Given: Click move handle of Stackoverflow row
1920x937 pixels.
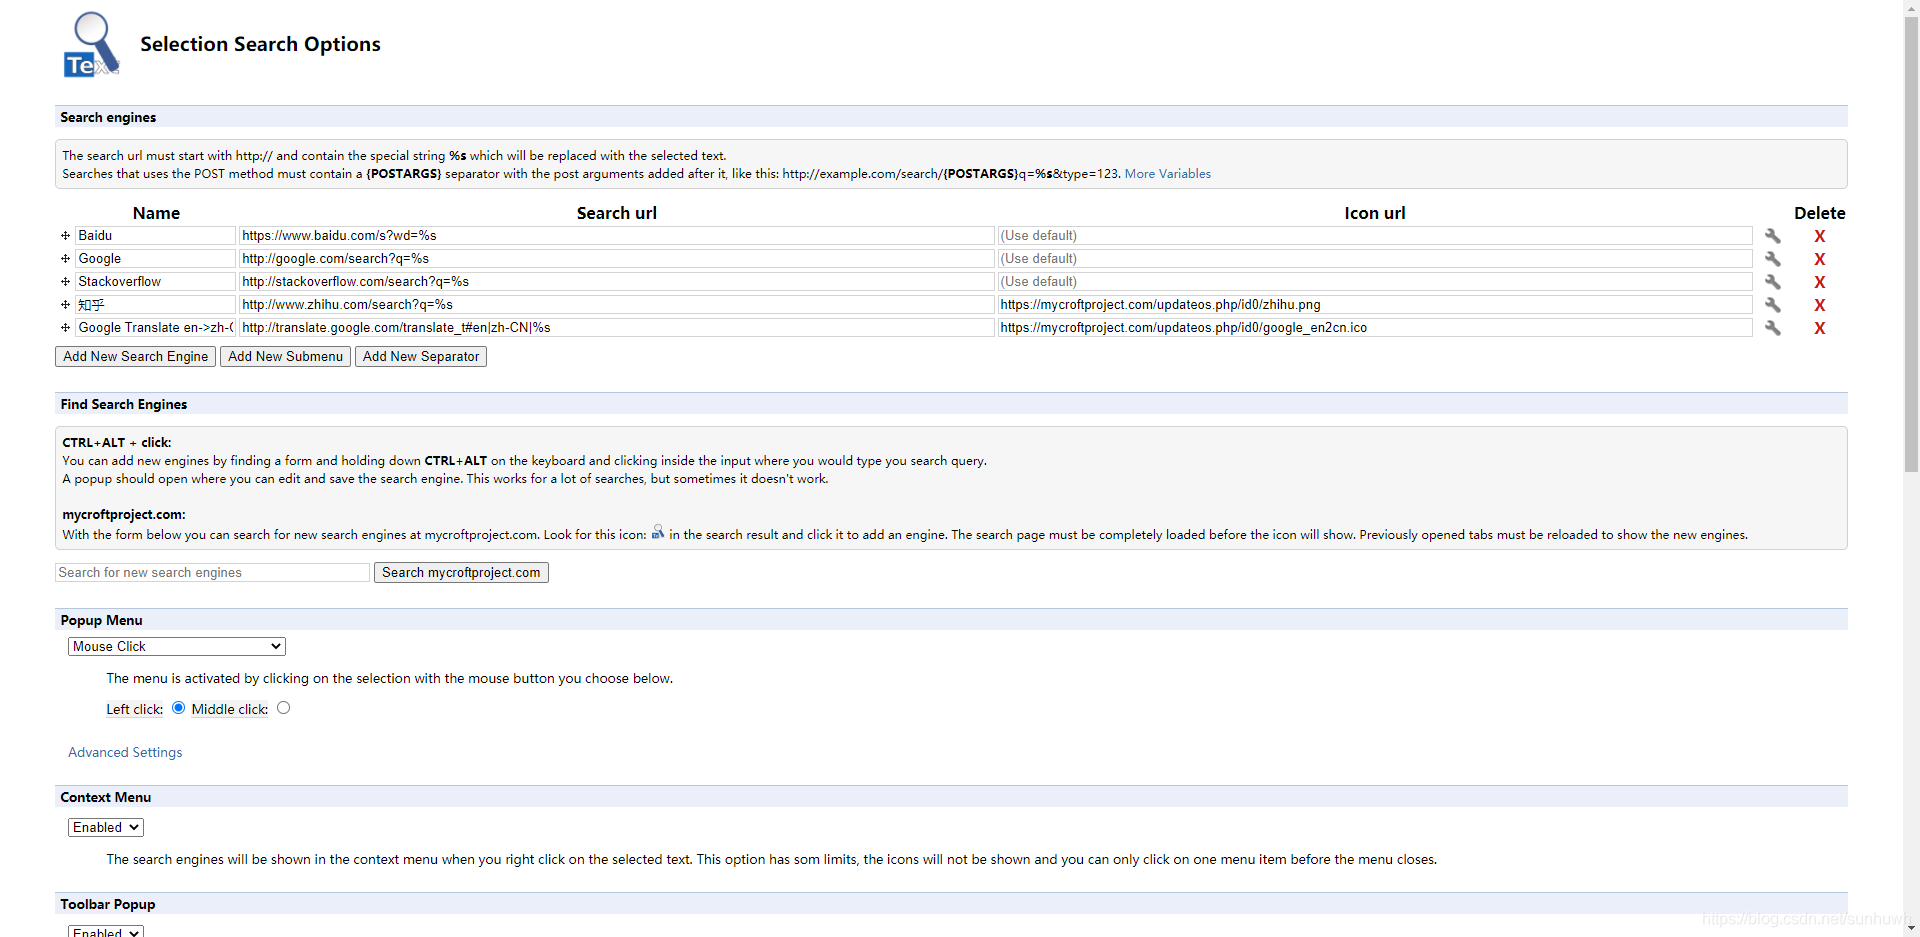Looking at the screenshot, I should tap(65, 282).
